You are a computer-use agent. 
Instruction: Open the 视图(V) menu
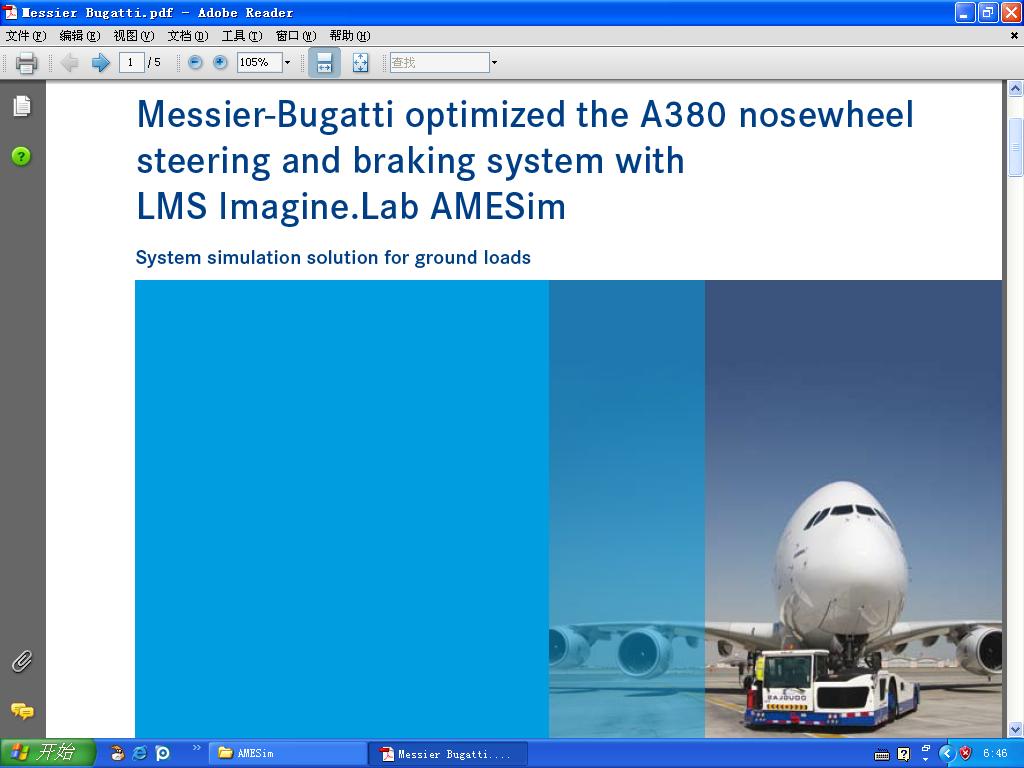tap(134, 36)
